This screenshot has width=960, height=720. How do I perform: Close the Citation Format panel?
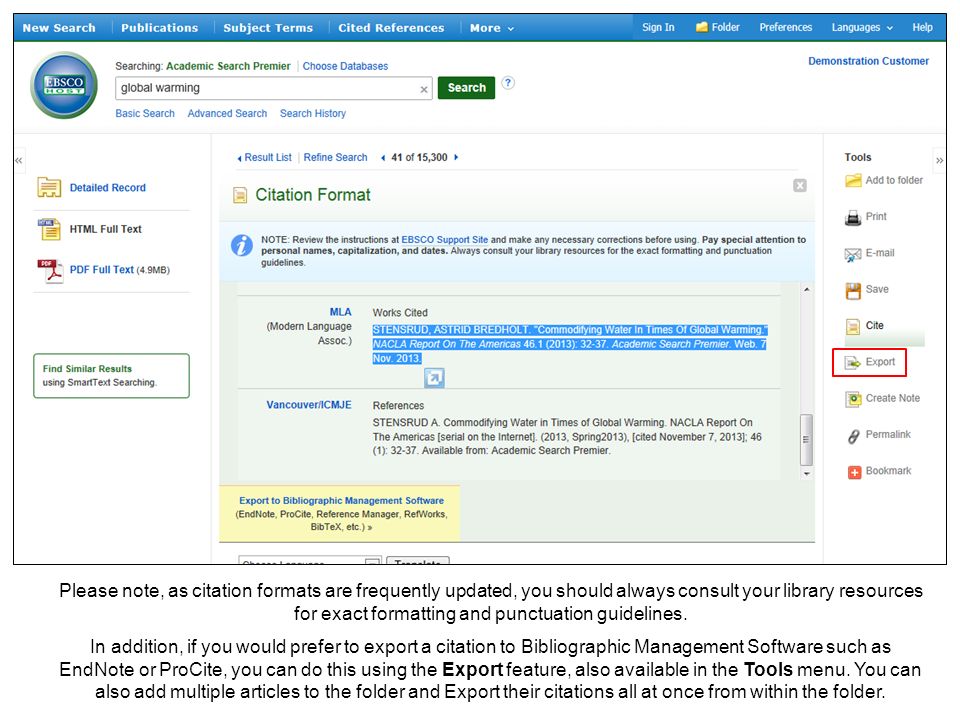pyautogui.click(x=800, y=186)
